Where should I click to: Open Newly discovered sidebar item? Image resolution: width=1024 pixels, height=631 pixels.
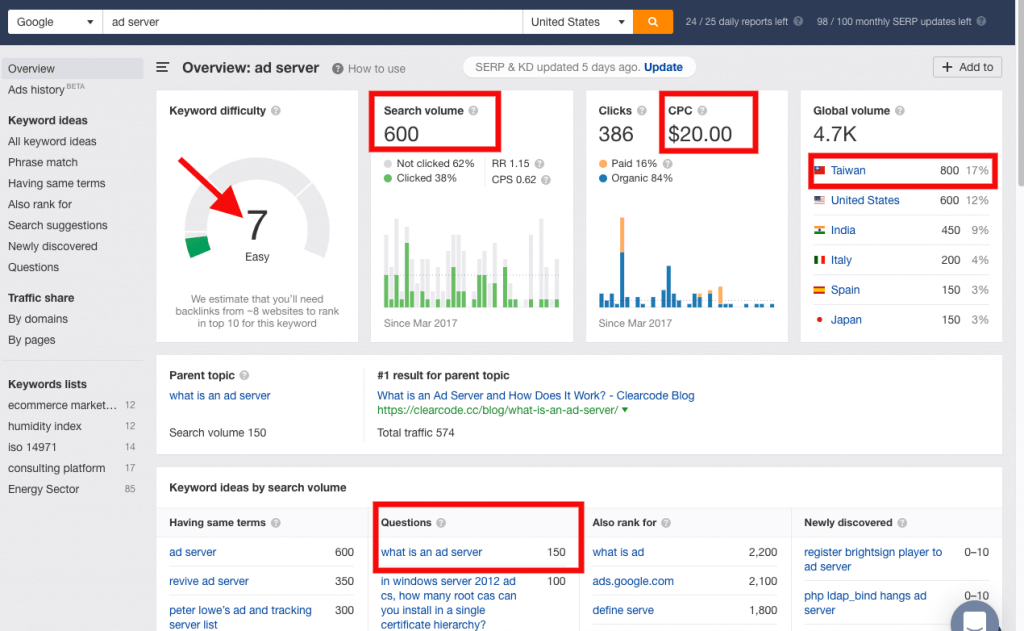52,246
